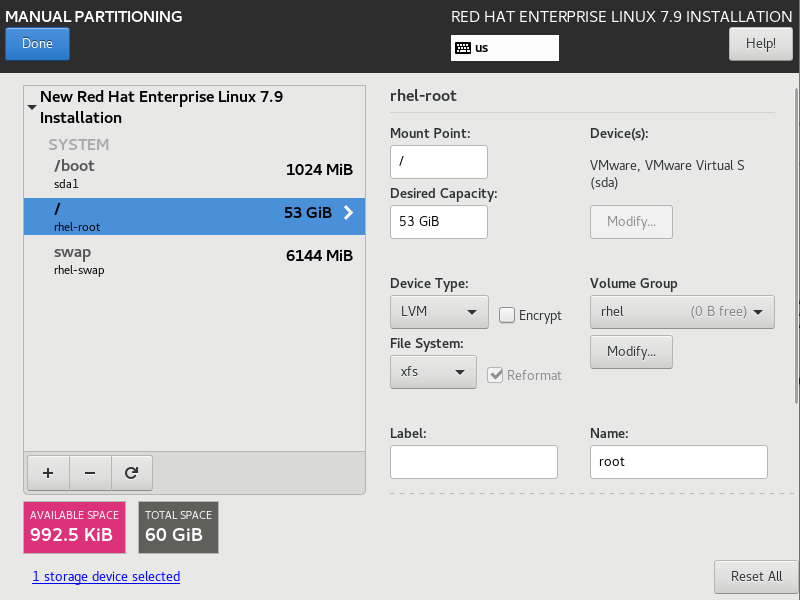
Task: Select the / rhel-root partition row
Action: click(x=194, y=216)
